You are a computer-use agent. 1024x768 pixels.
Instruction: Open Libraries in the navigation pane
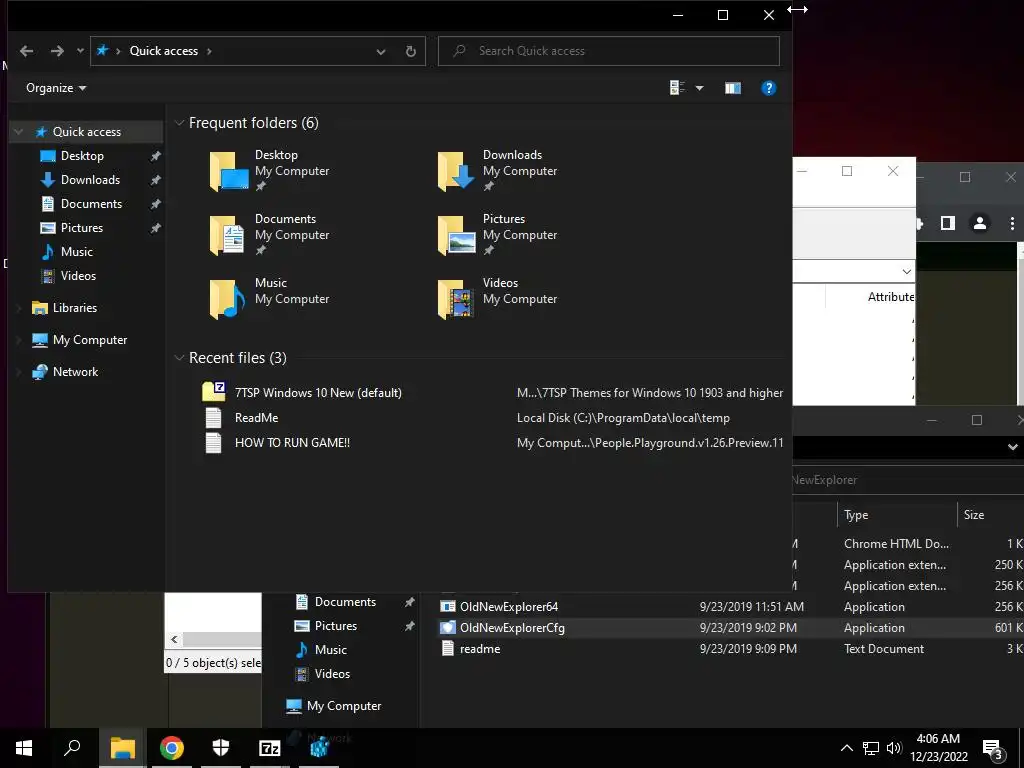[x=74, y=308]
